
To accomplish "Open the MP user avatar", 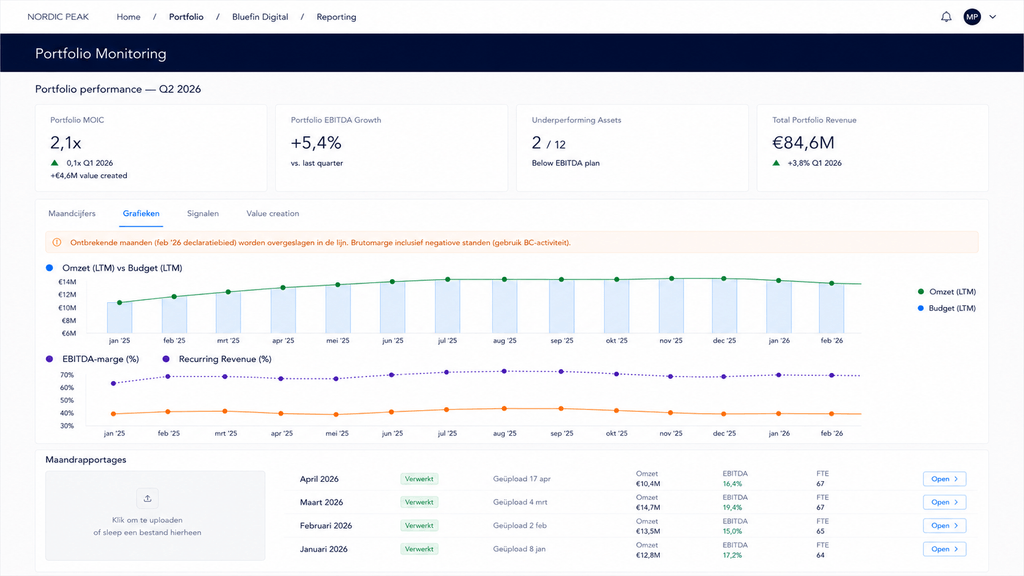I will point(972,17).
